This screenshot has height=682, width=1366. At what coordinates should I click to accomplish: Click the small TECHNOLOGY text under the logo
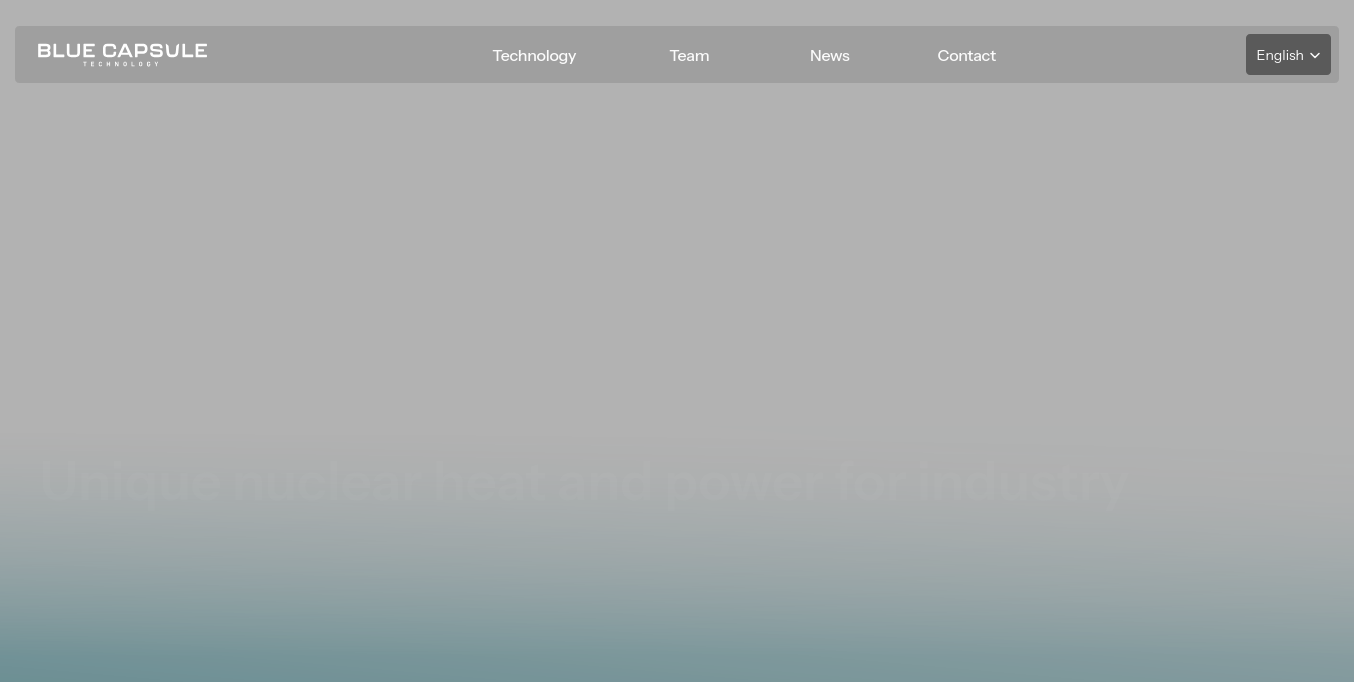[x=121, y=64]
